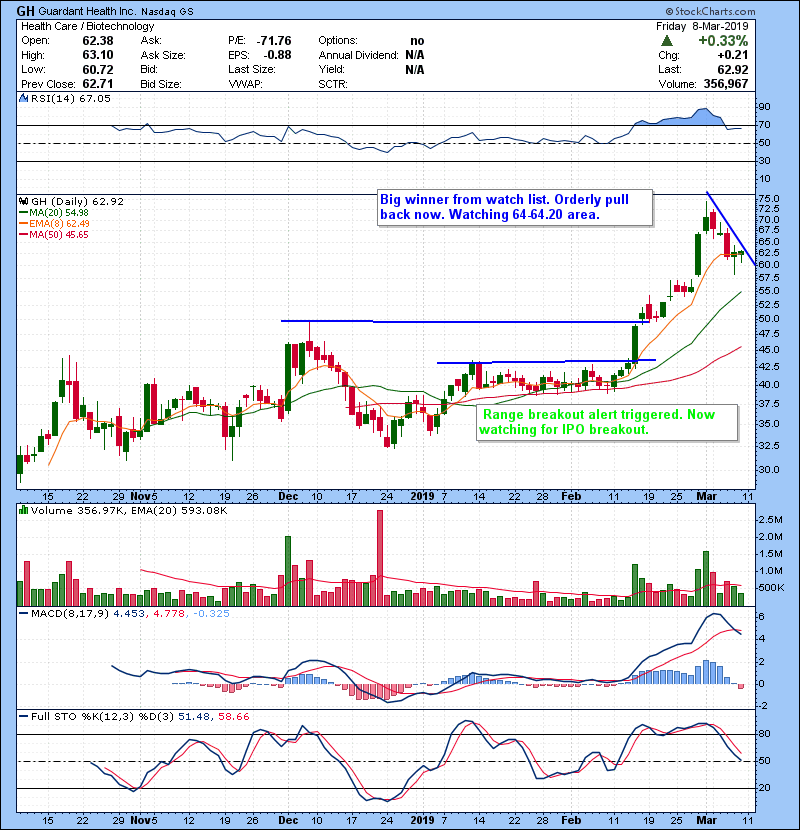Viewport: 800px width, 830px height.
Task: Click the +0.33% percent change
Action: point(723,41)
